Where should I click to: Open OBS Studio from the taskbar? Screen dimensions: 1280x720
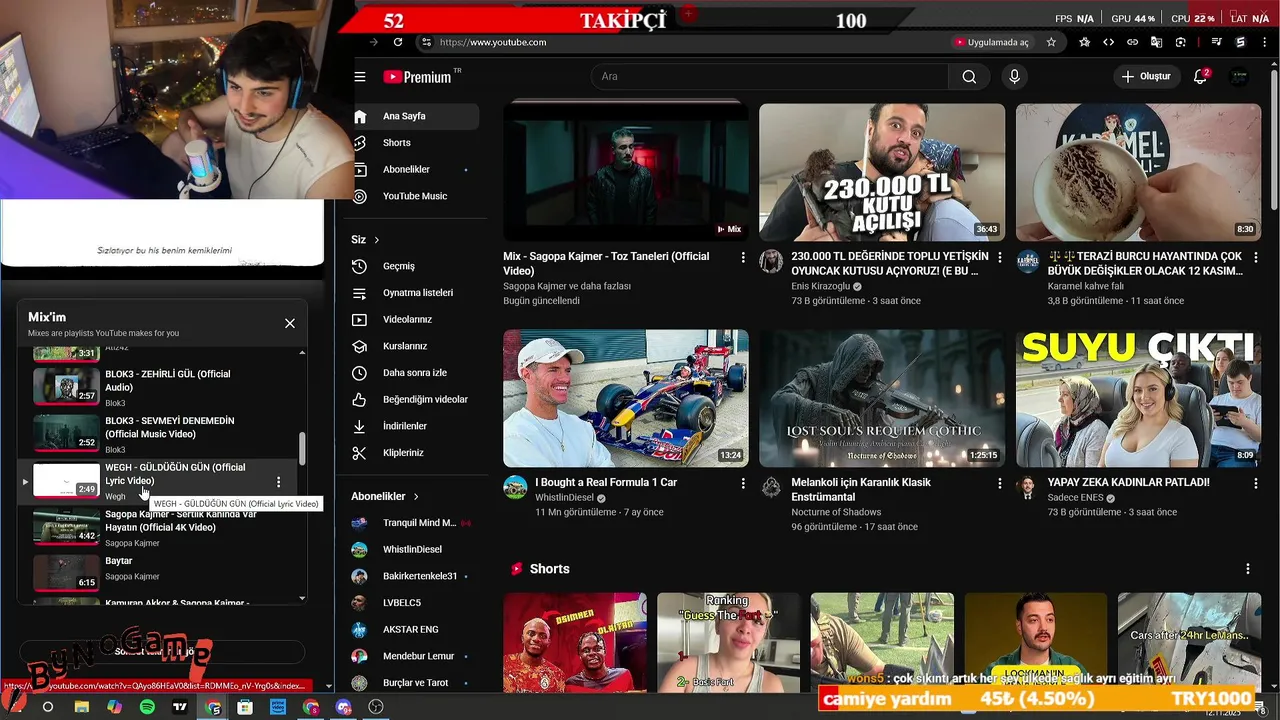tap(376, 707)
